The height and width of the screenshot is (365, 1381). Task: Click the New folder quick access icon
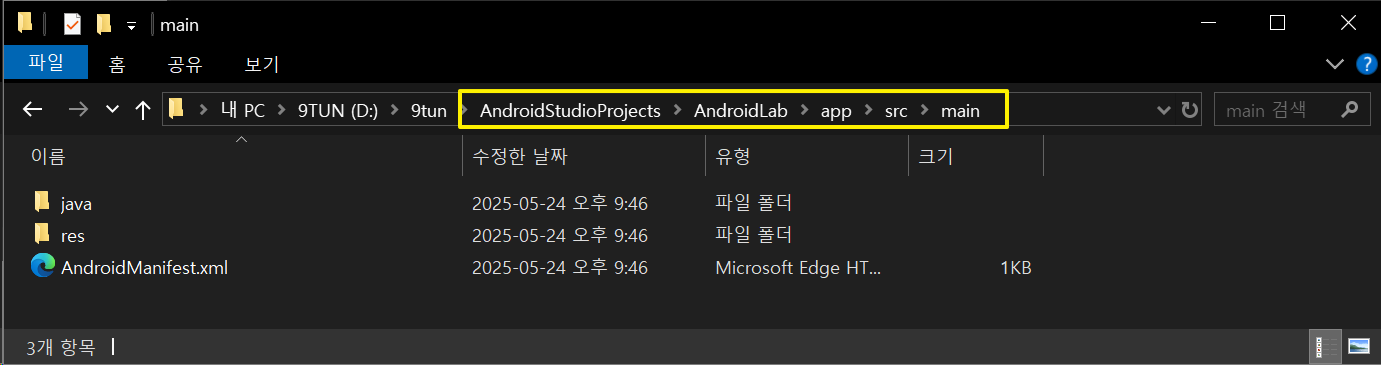point(103,23)
